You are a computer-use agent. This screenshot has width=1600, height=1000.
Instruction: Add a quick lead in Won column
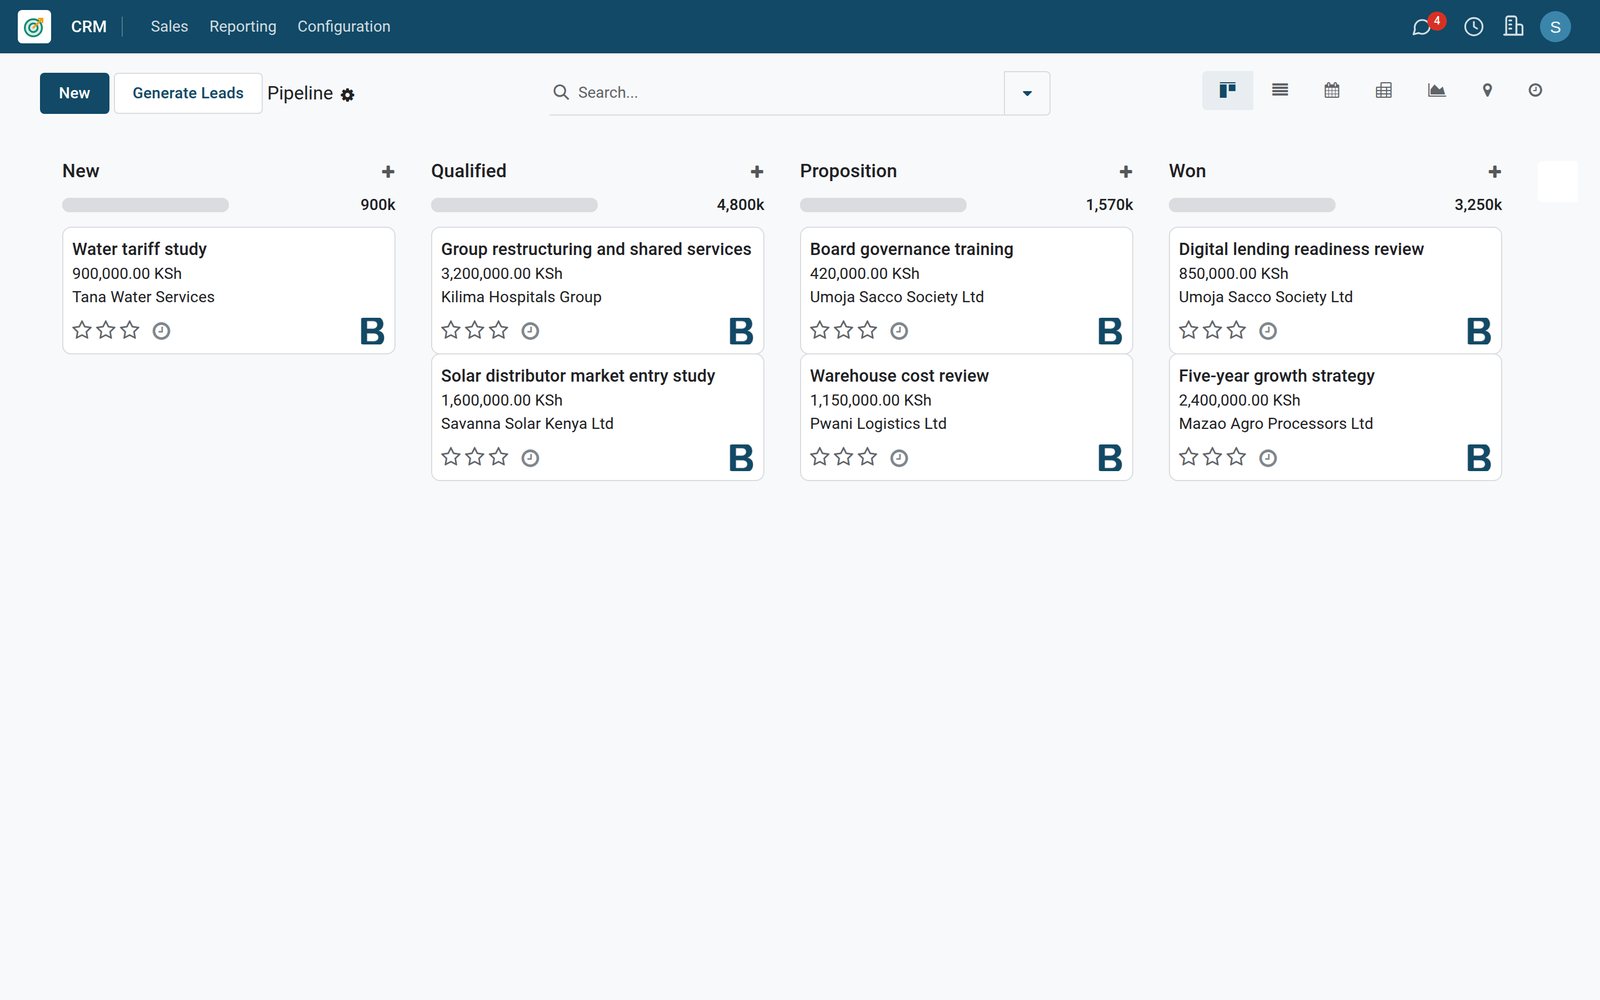coord(1495,172)
